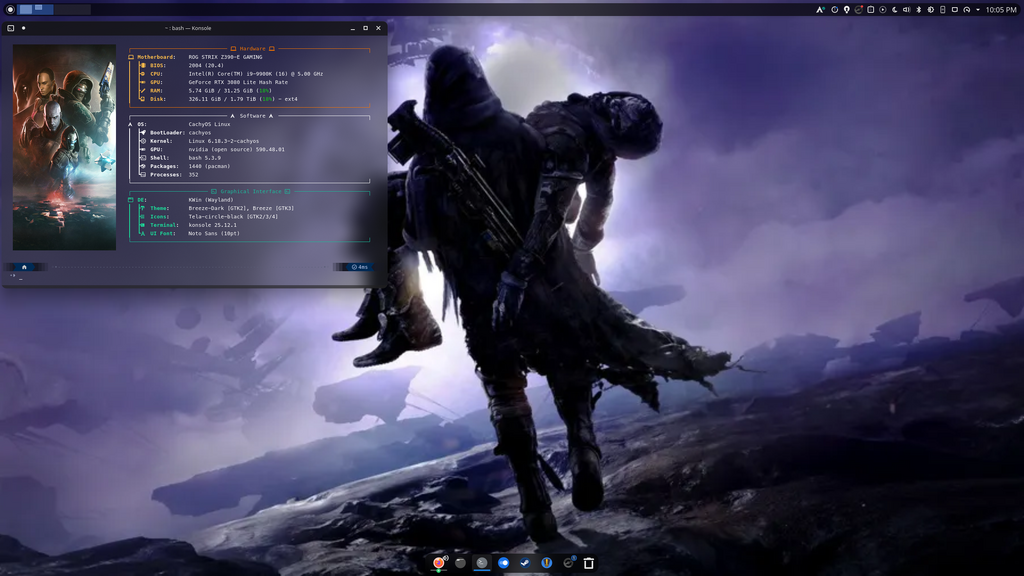Click the 'bash 5.3.9' shell value
Viewport: 1024px width, 576px height.
(x=204, y=158)
